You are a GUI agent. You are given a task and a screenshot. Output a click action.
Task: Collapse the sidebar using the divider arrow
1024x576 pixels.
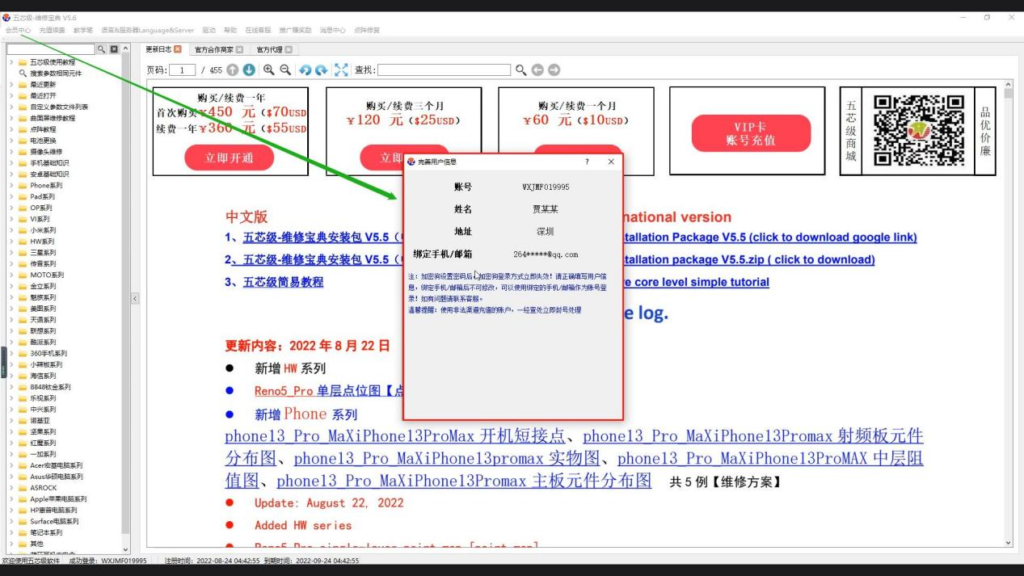[x=135, y=298]
